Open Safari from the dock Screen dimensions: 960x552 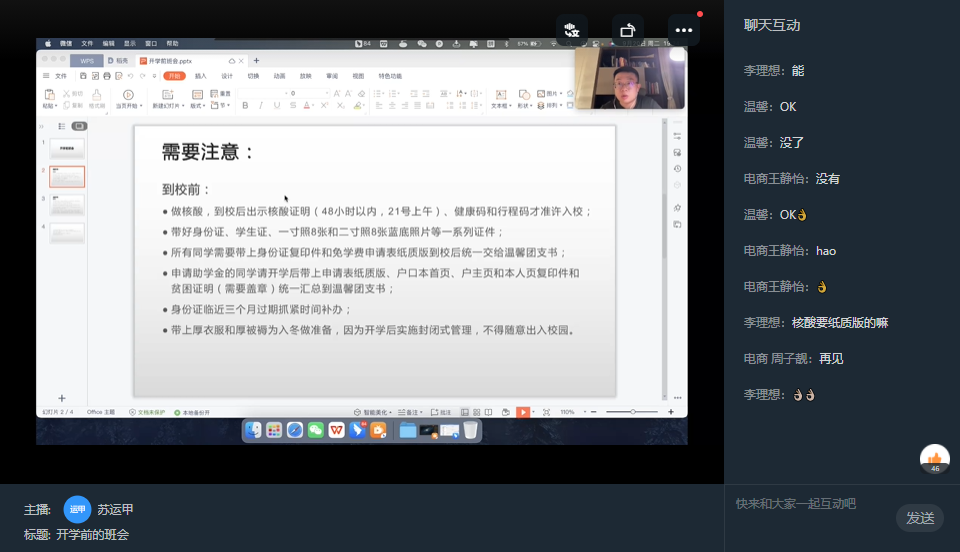[x=294, y=430]
